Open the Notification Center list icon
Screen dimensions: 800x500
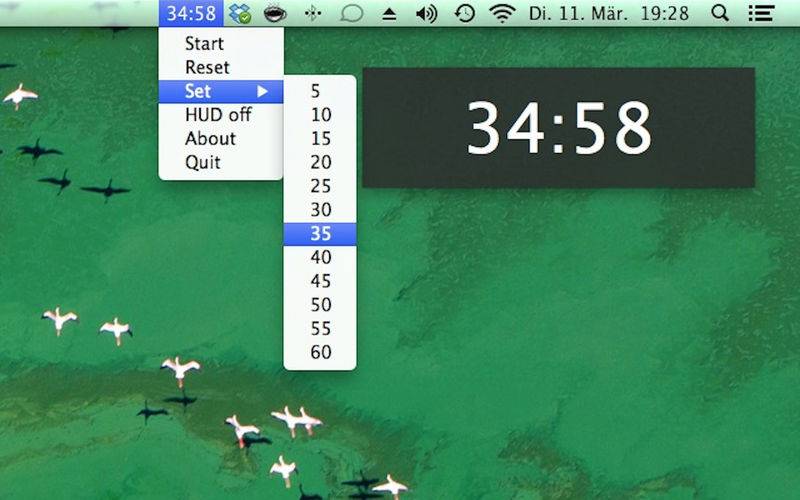point(761,13)
